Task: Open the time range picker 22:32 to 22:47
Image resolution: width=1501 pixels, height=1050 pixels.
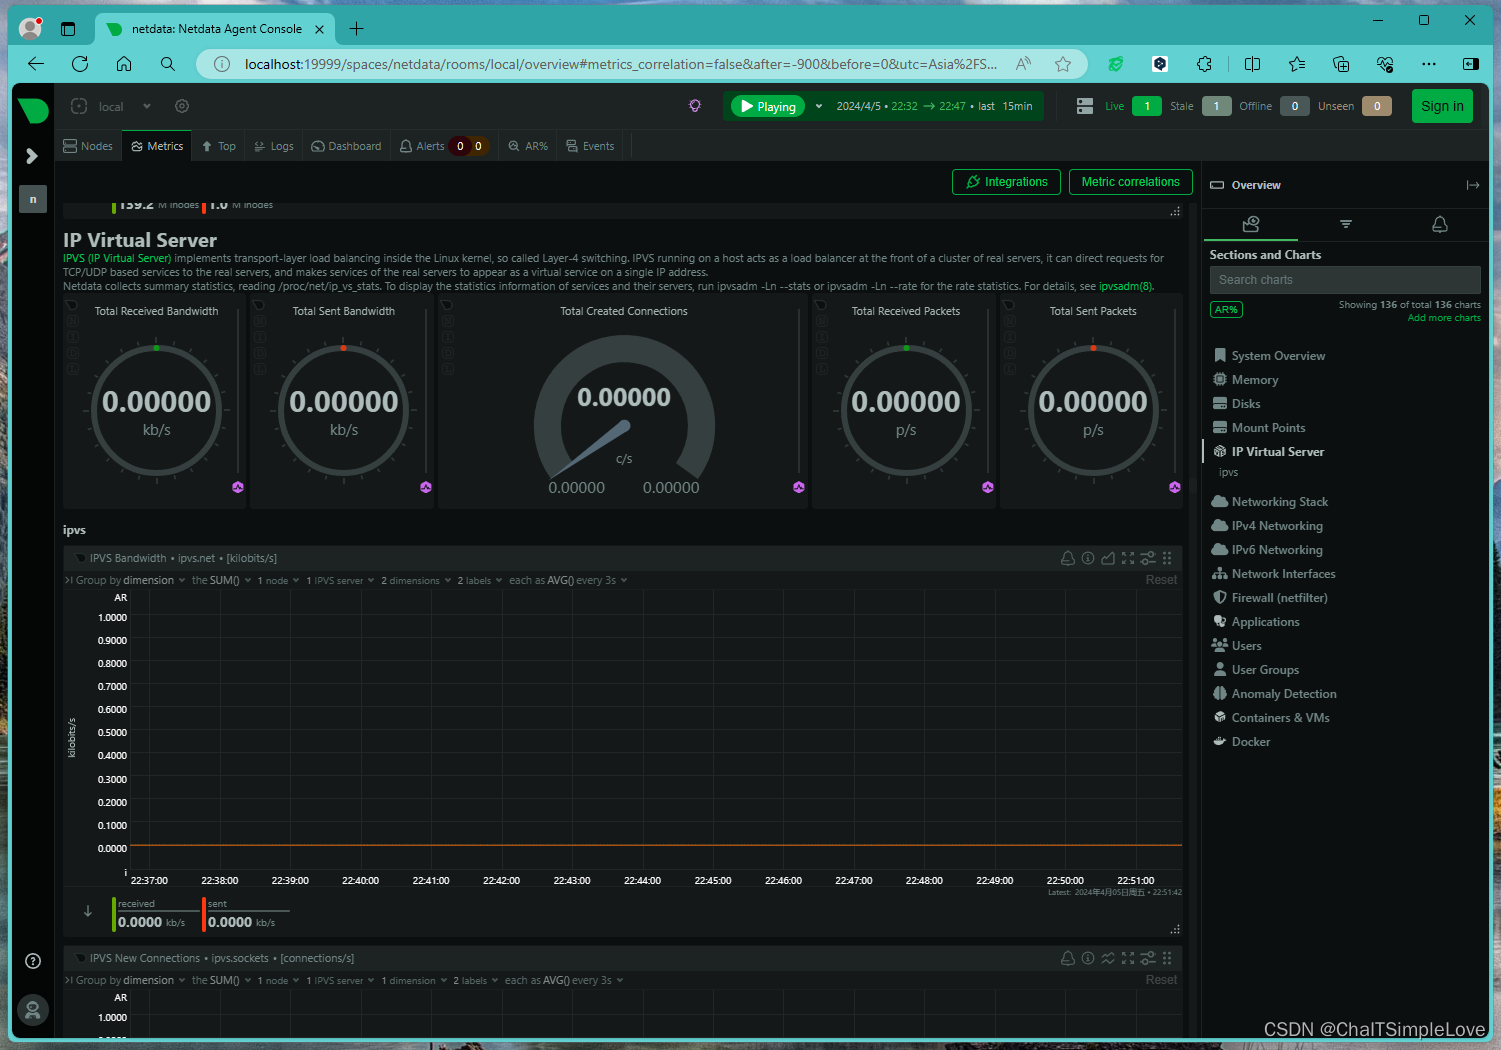Action: coord(934,106)
